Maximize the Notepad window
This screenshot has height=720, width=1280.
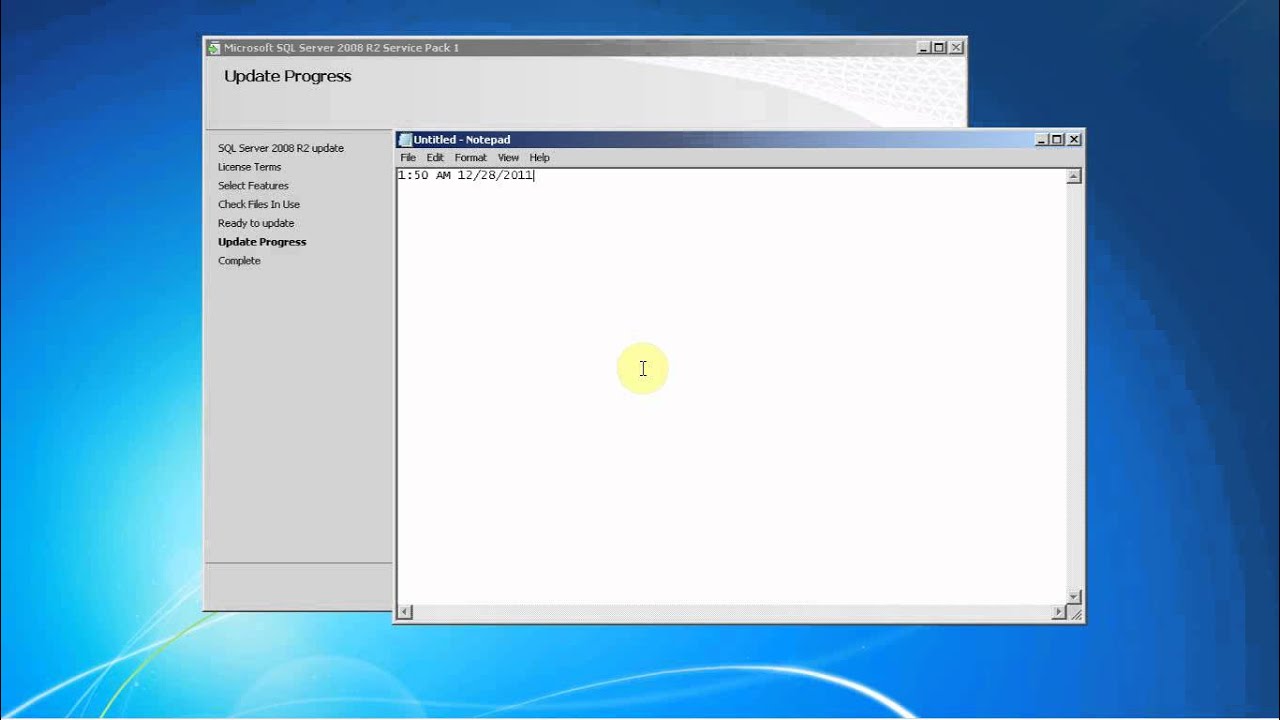click(1057, 140)
